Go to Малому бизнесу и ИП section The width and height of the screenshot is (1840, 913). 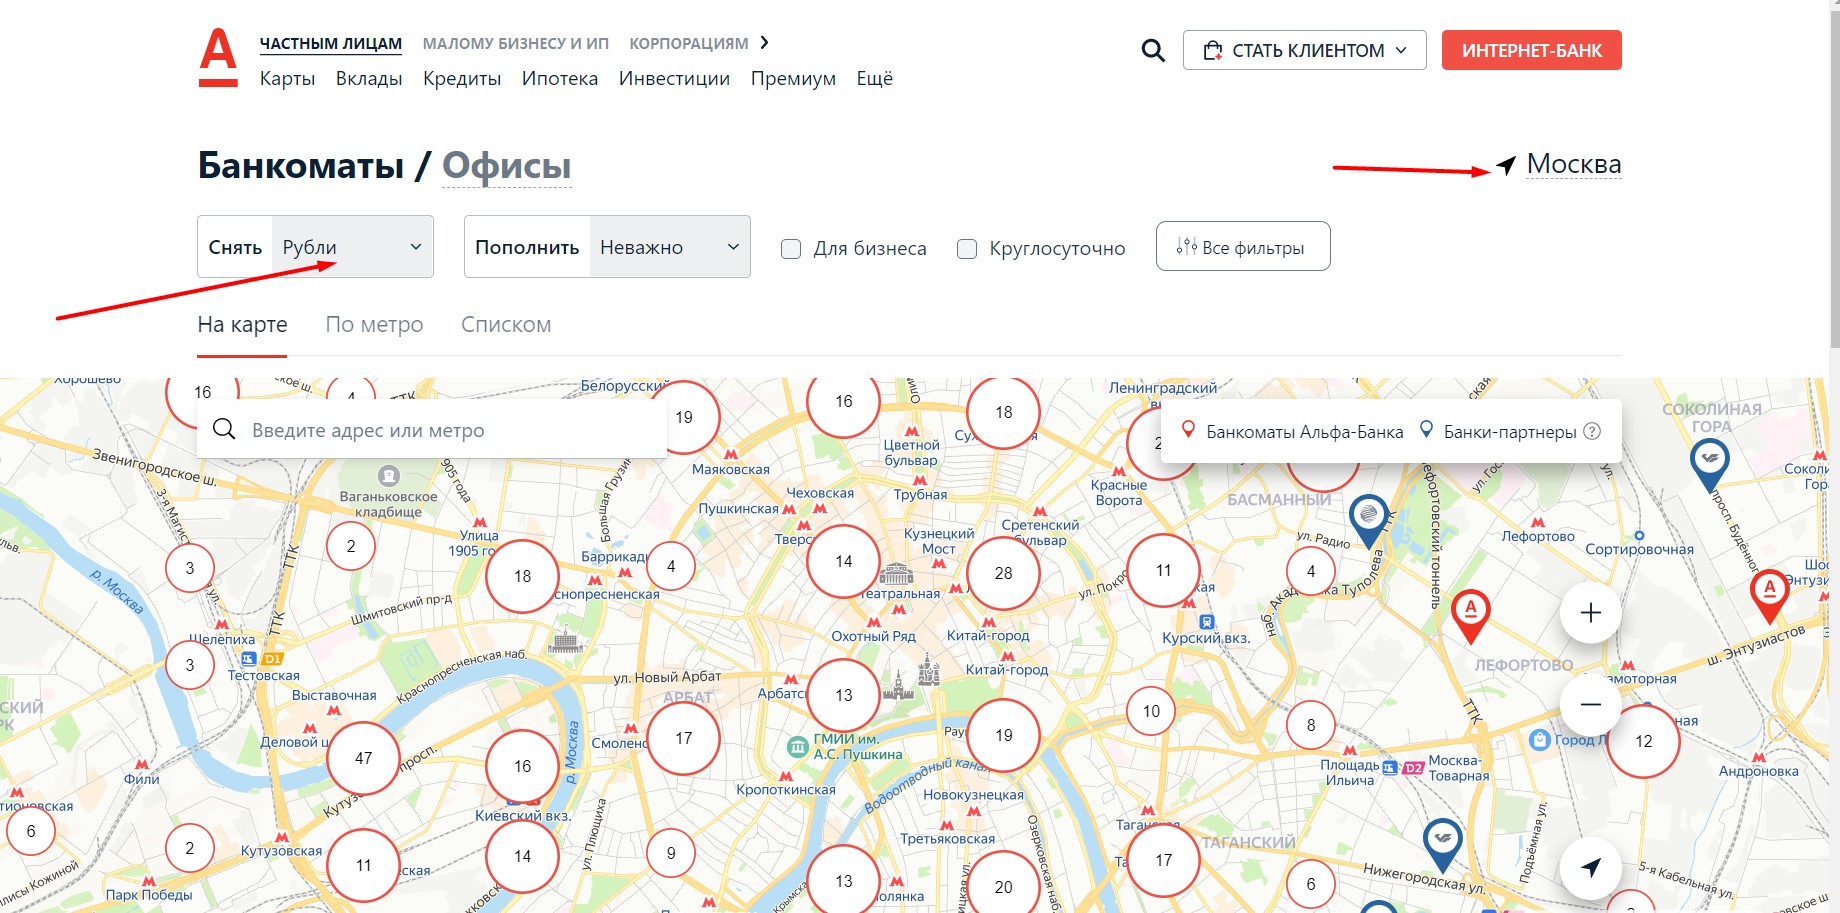tap(516, 43)
